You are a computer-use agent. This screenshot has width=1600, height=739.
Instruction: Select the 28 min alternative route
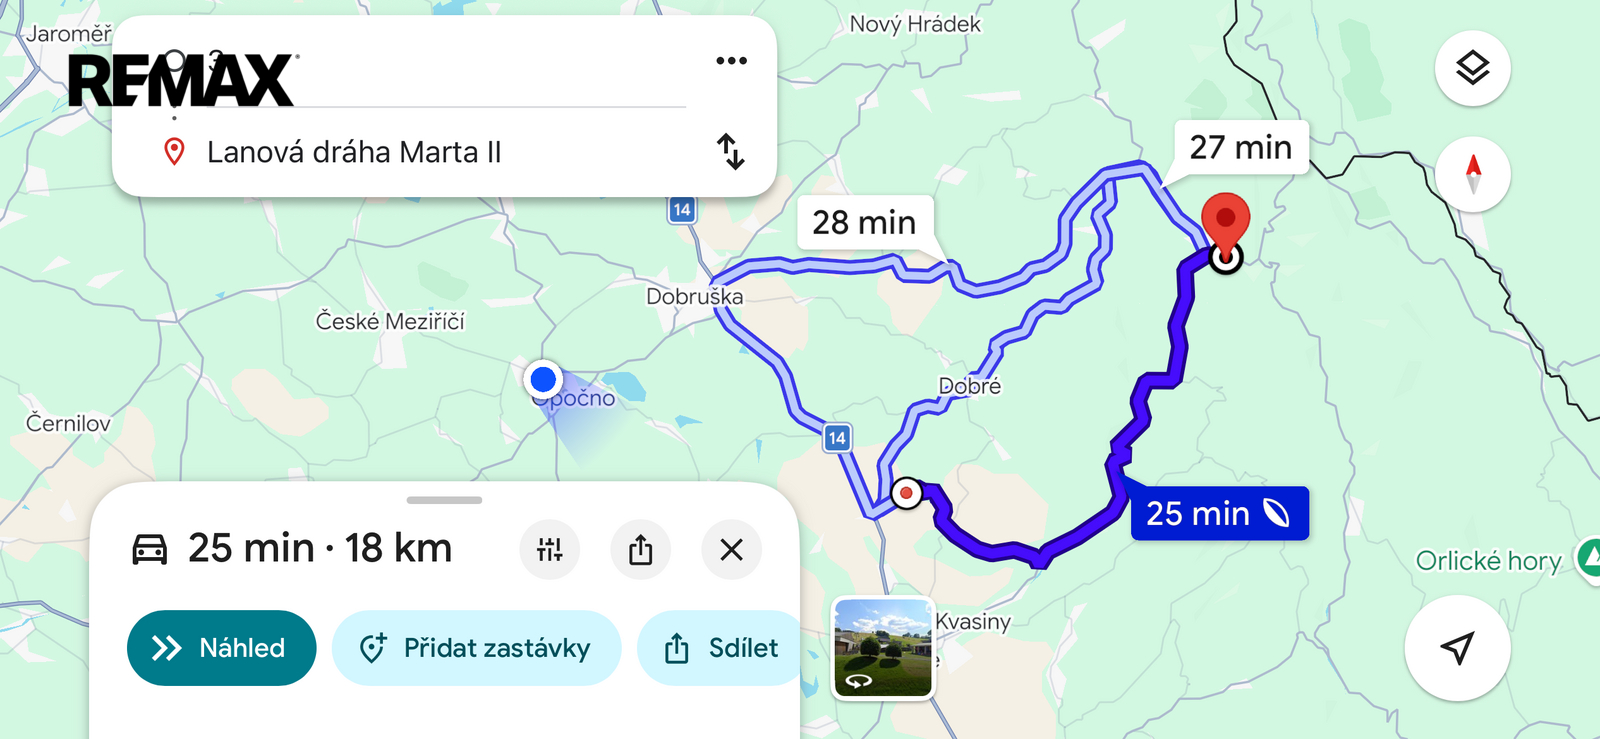point(864,222)
